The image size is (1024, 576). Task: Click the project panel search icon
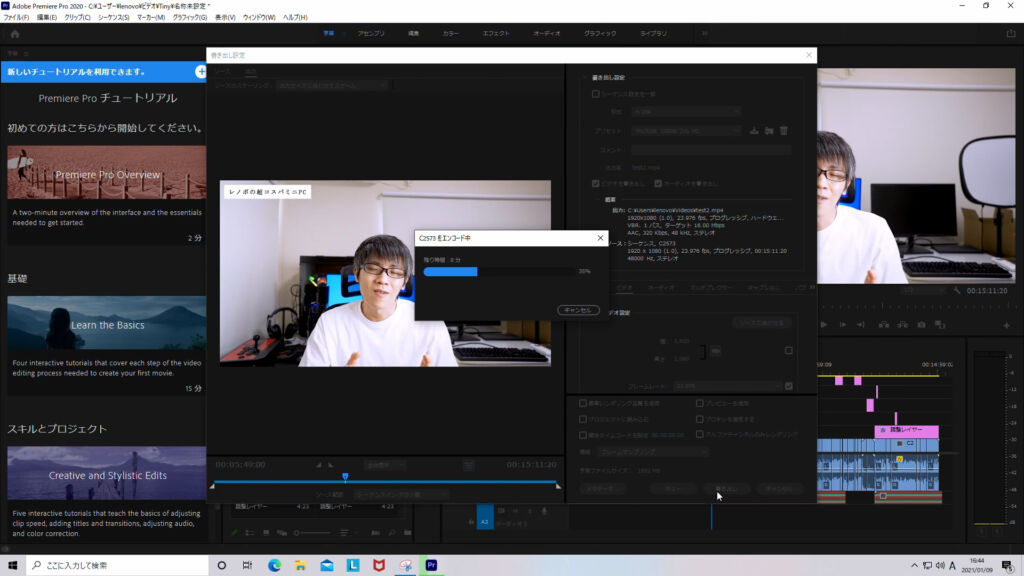coord(392,533)
